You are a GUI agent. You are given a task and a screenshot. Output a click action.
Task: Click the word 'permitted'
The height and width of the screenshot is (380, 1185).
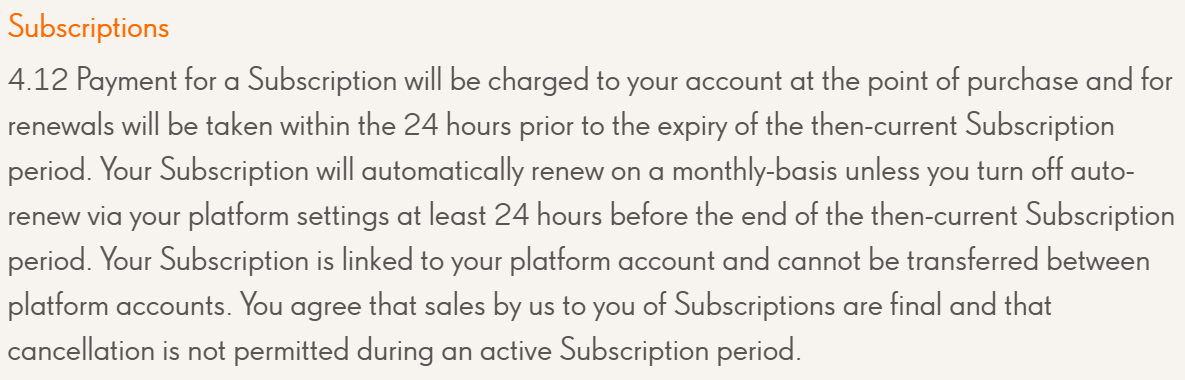click(x=286, y=353)
